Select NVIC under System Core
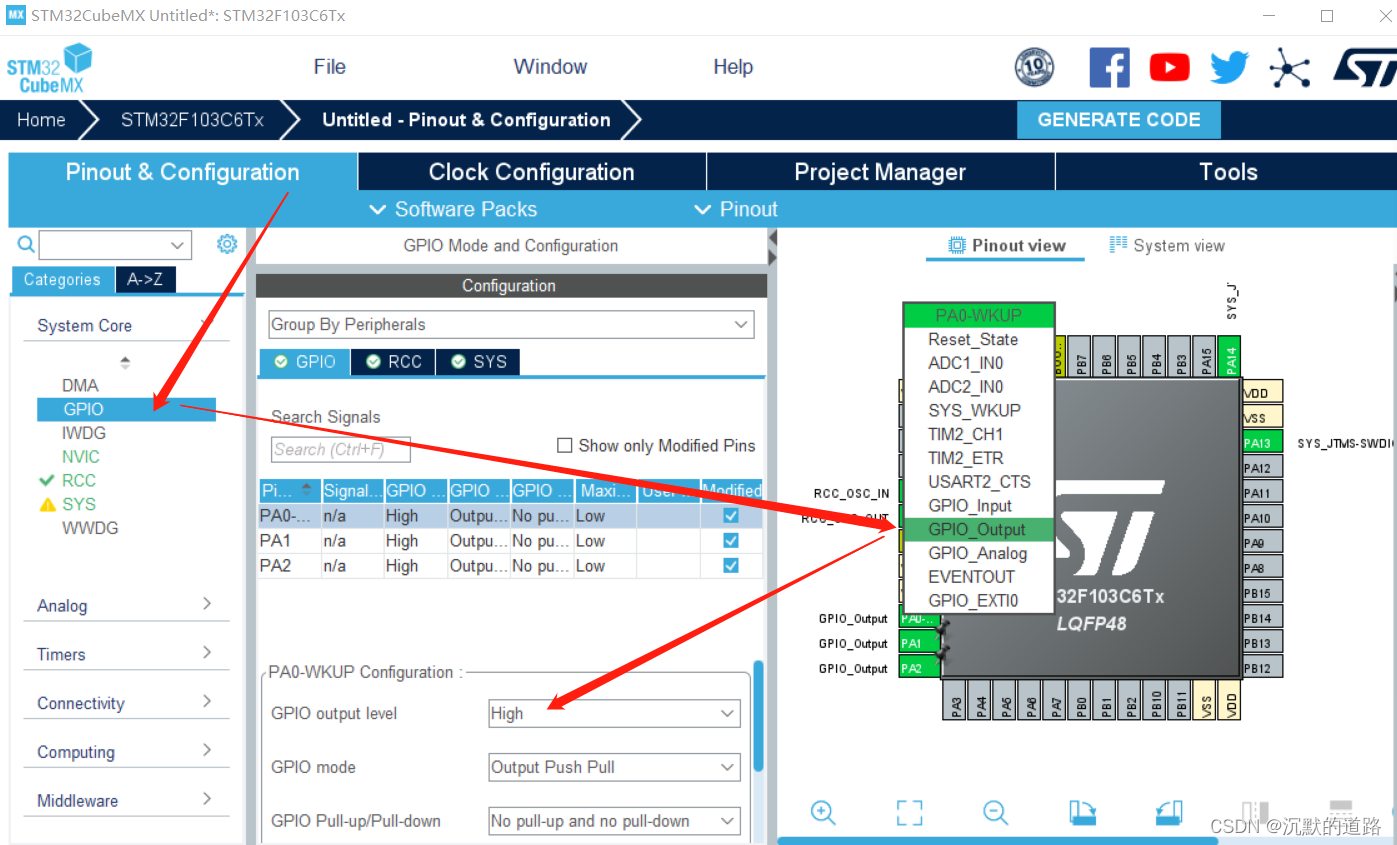Image resolution: width=1397 pixels, height=845 pixels. point(80,456)
